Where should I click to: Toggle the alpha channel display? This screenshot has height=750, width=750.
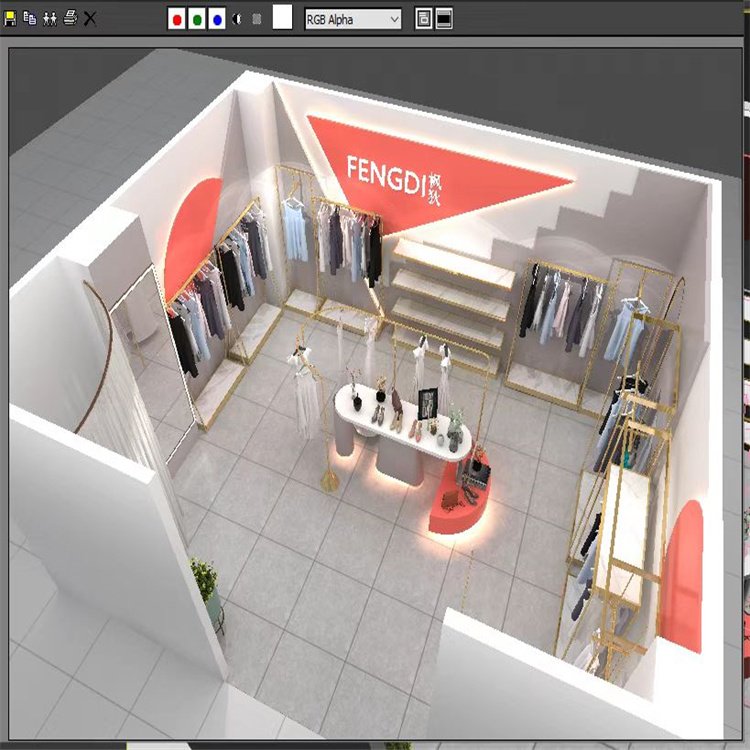pos(237,19)
